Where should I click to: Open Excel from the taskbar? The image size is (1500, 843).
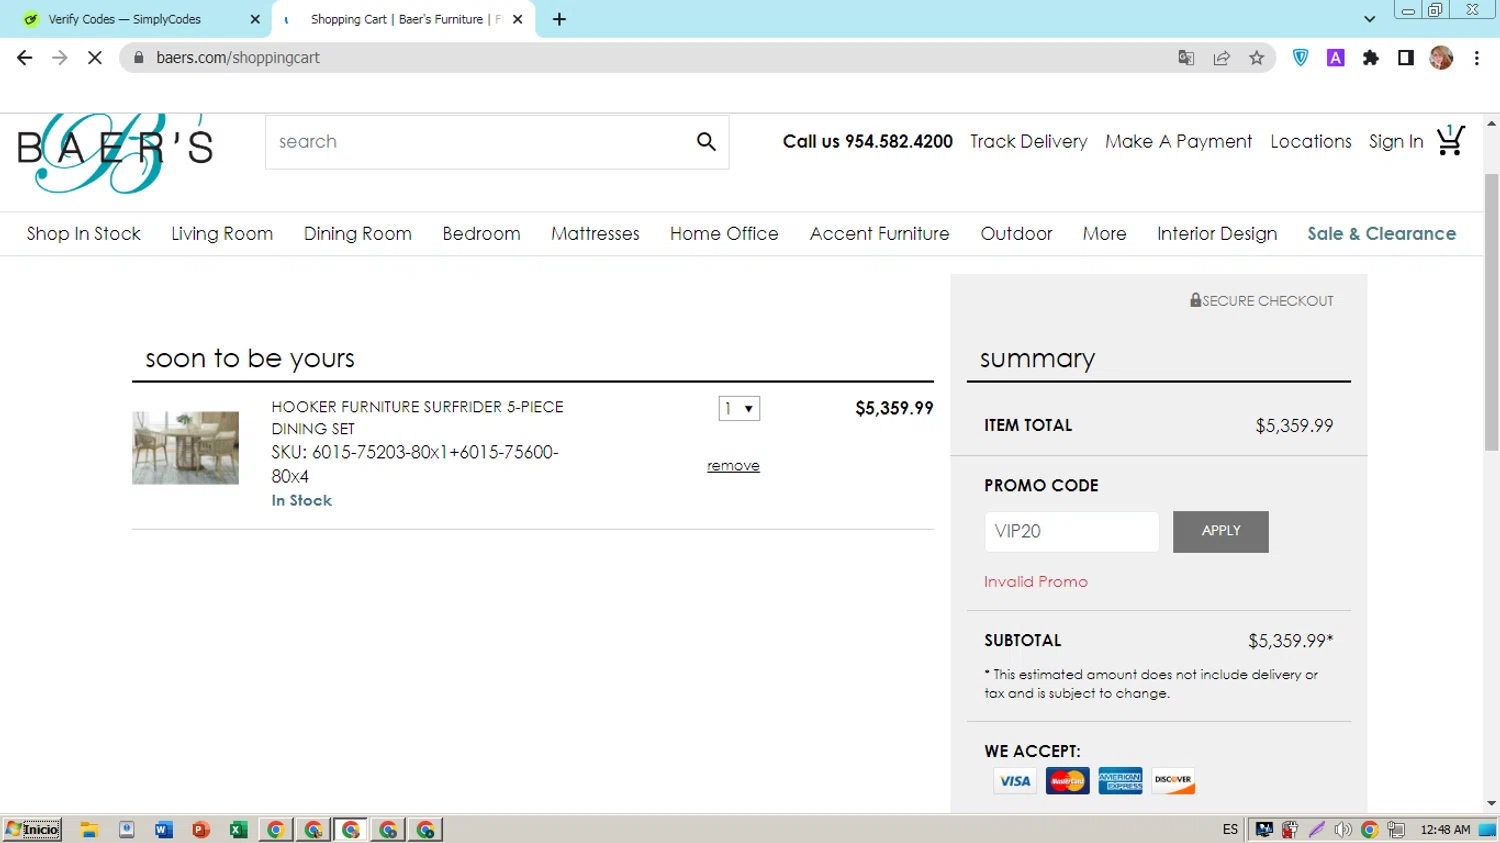pos(238,830)
